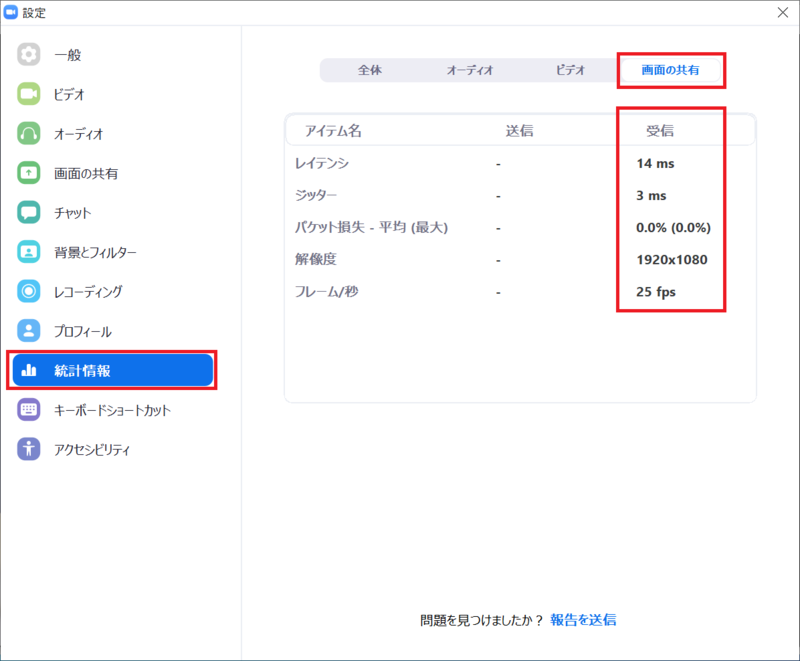
Task: Open 背景とフィルター settings label
Action: point(95,252)
